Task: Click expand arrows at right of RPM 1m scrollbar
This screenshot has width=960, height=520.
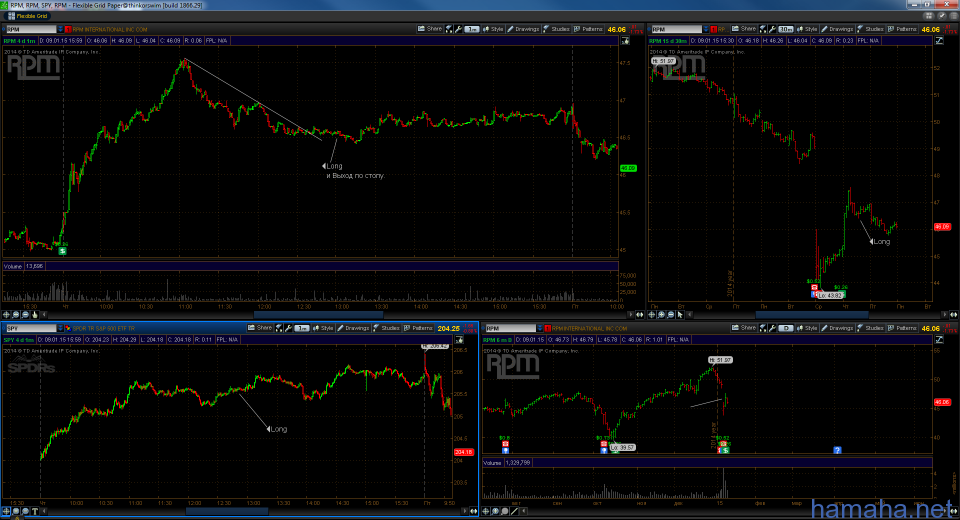Action: coord(640,315)
